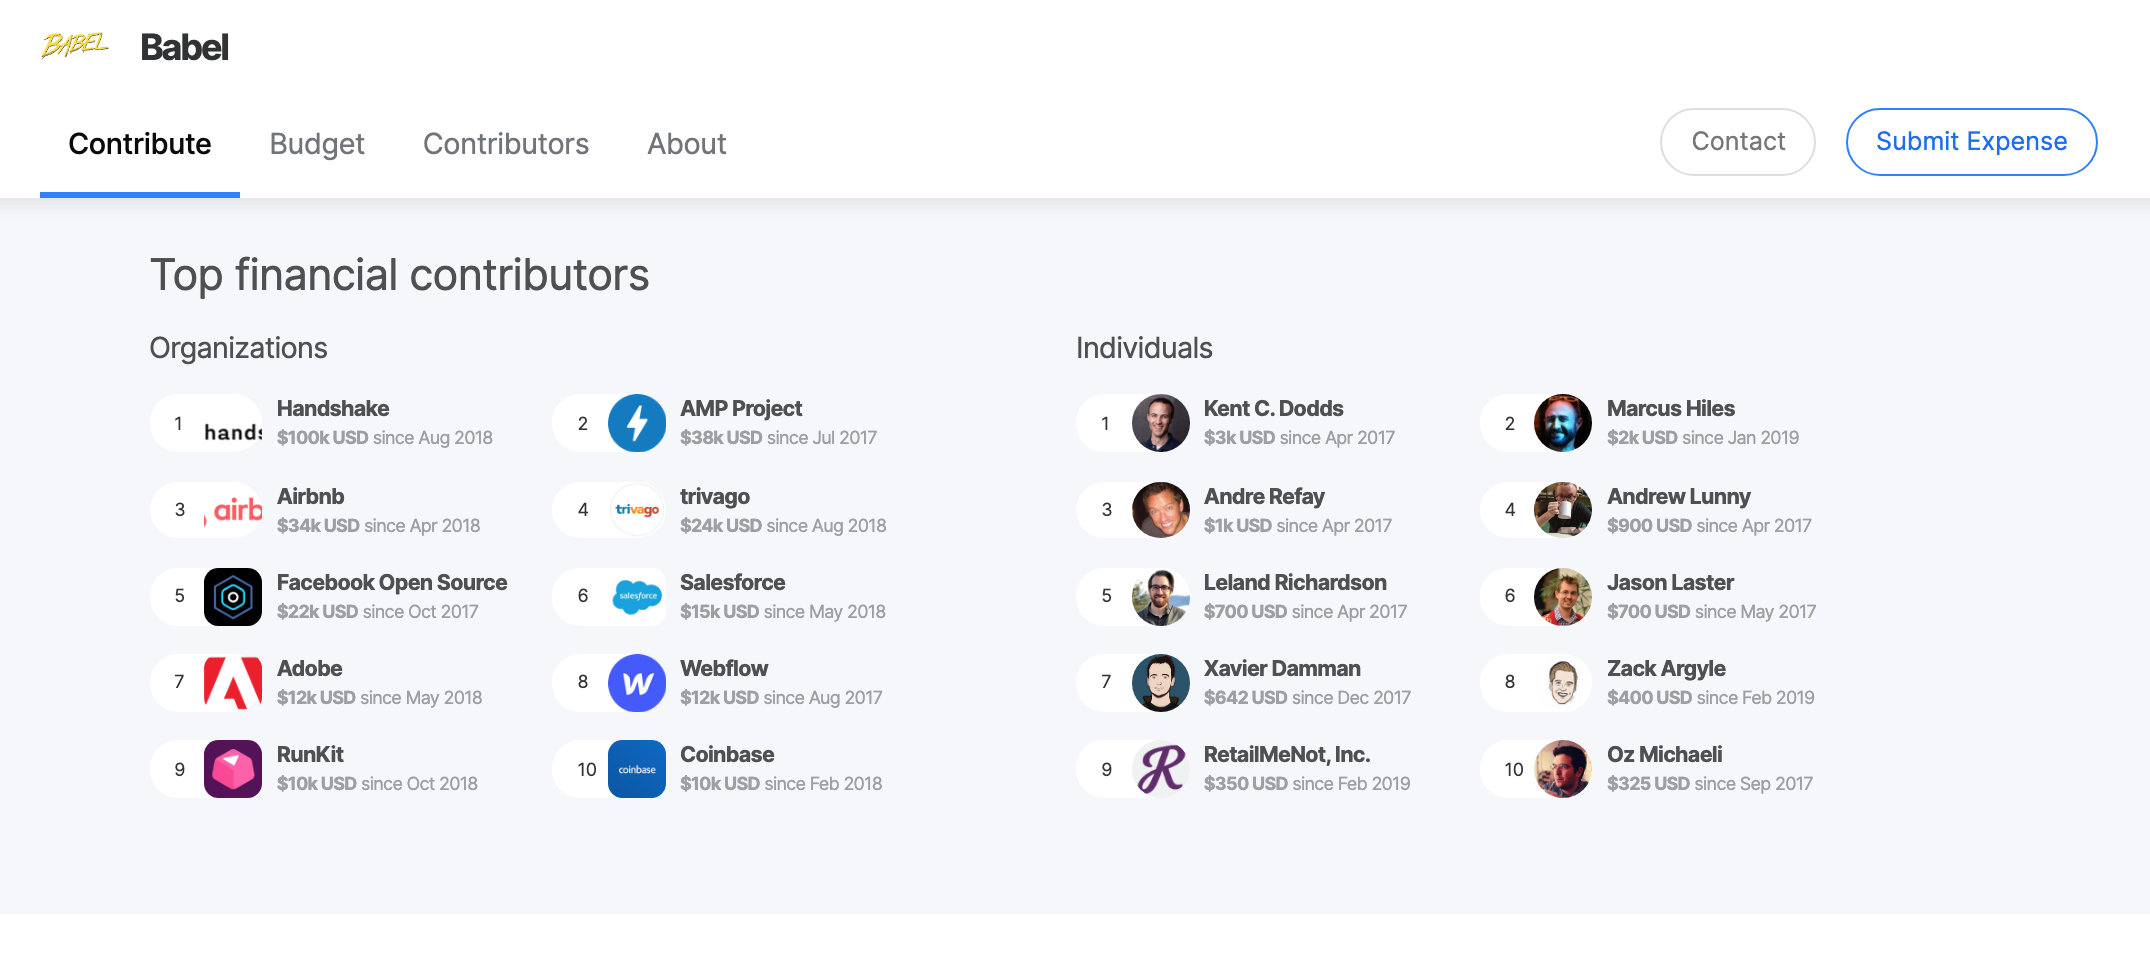Open the RunKit name link
The width and height of the screenshot is (2150, 972).
[310, 754]
